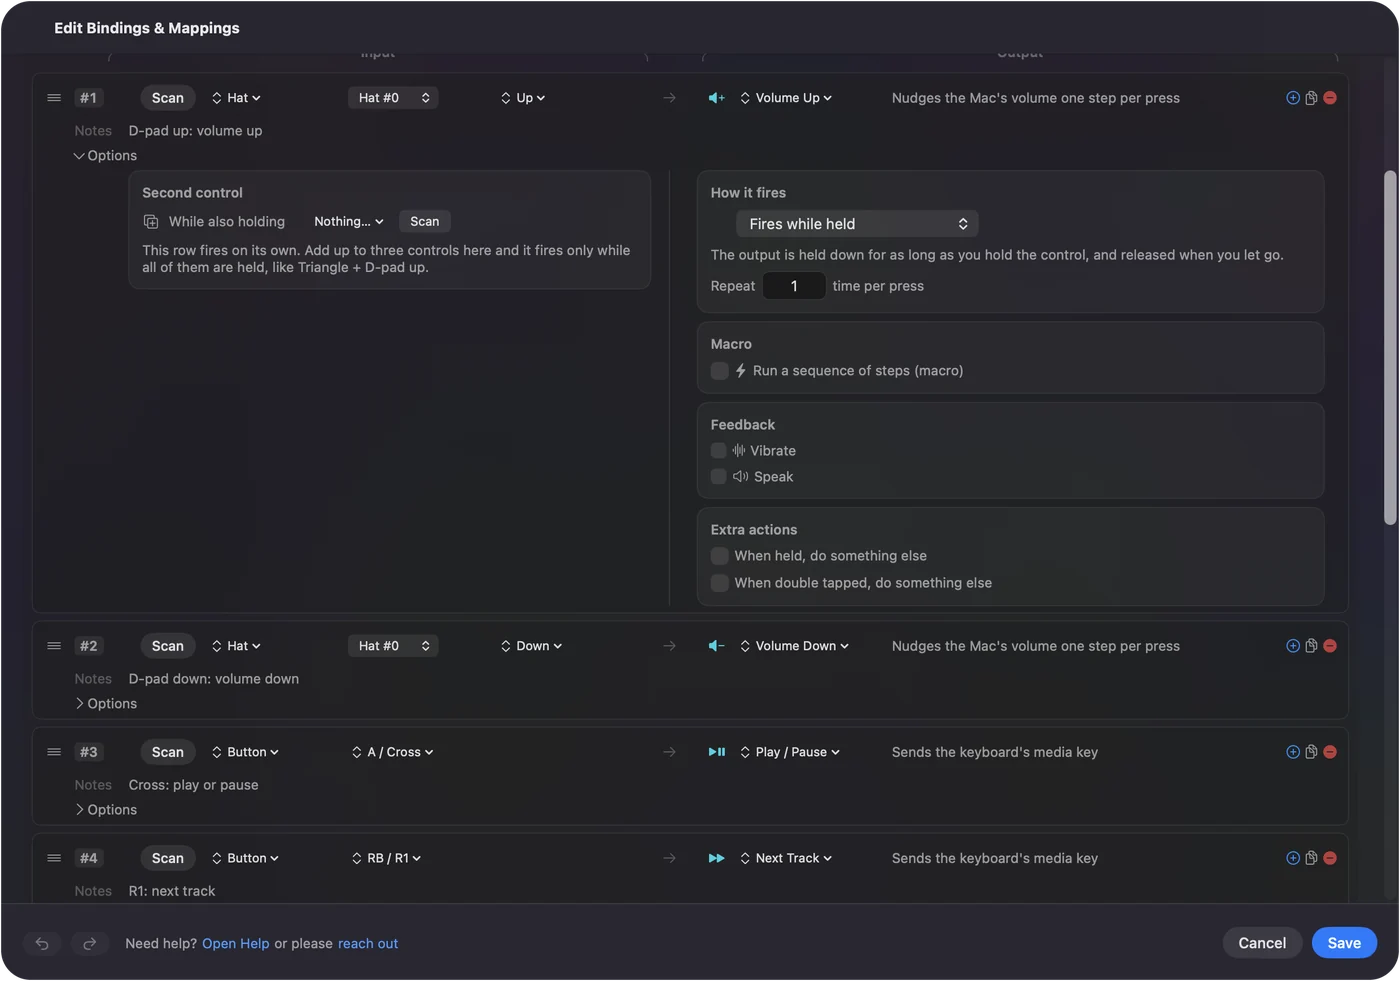The width and height of the screenshot is (1400, 981).
Task: Click the drag handle icon of row #3
Action: pyautogui.click(x=54, y=752)
